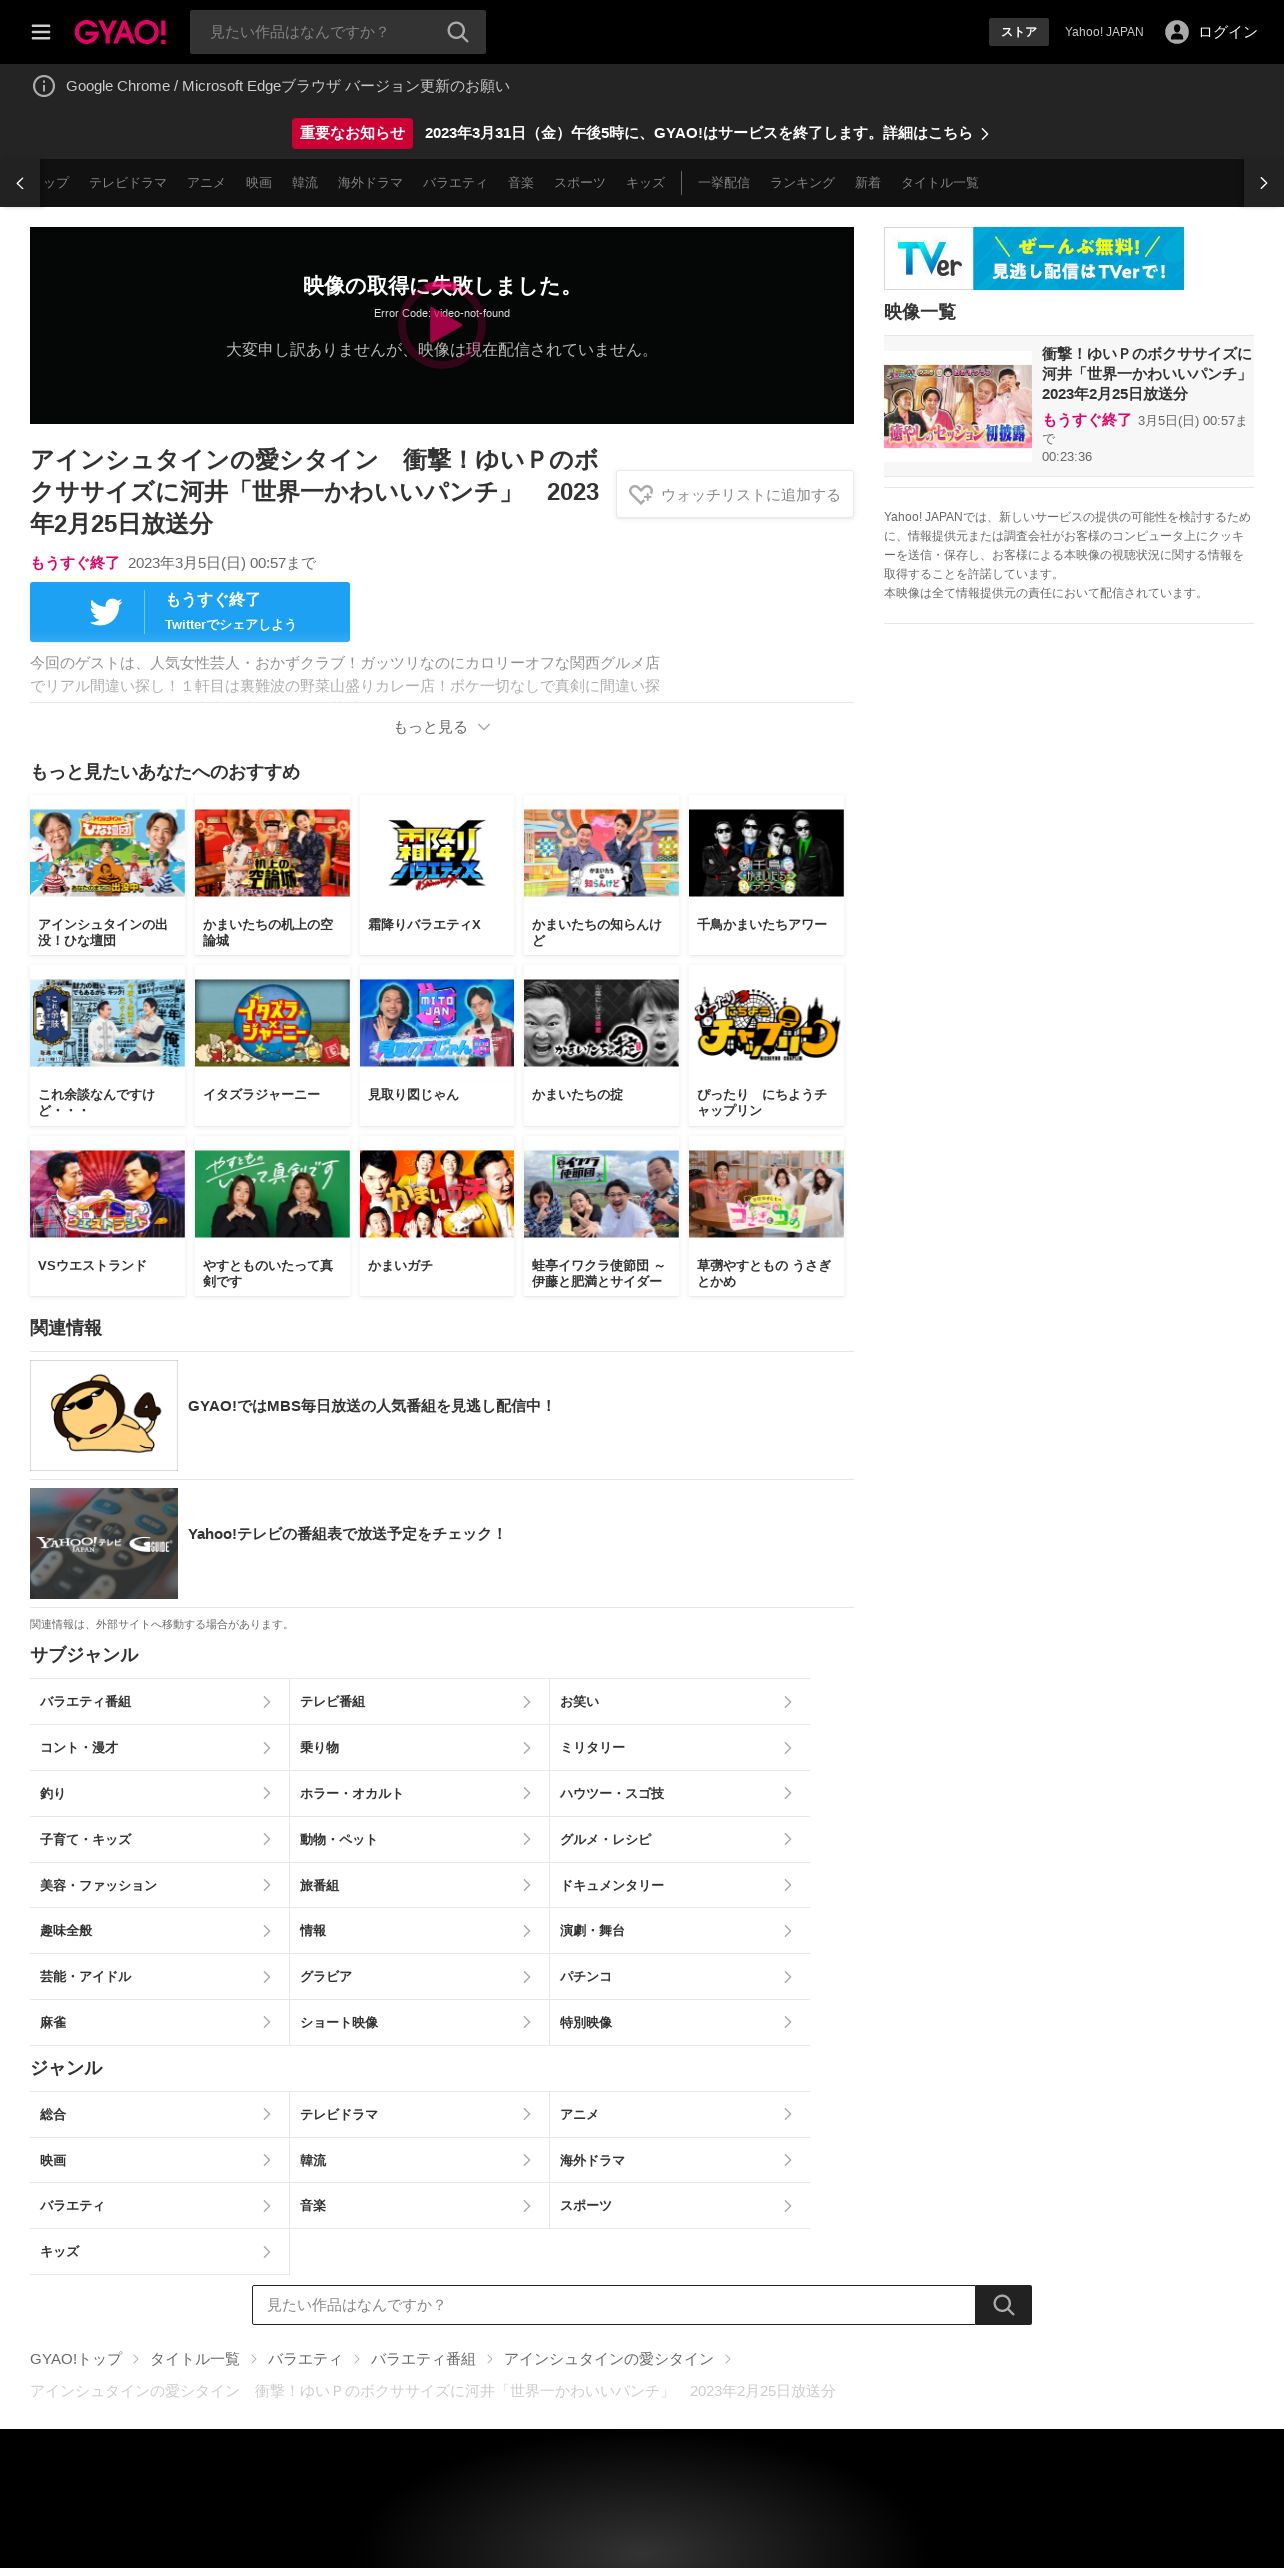Open 海外ドラマ genre row in the ジャンル list
The width and height of the screenshot is (1284, 2568).
pyautogui.click(x=680, y=2161)
